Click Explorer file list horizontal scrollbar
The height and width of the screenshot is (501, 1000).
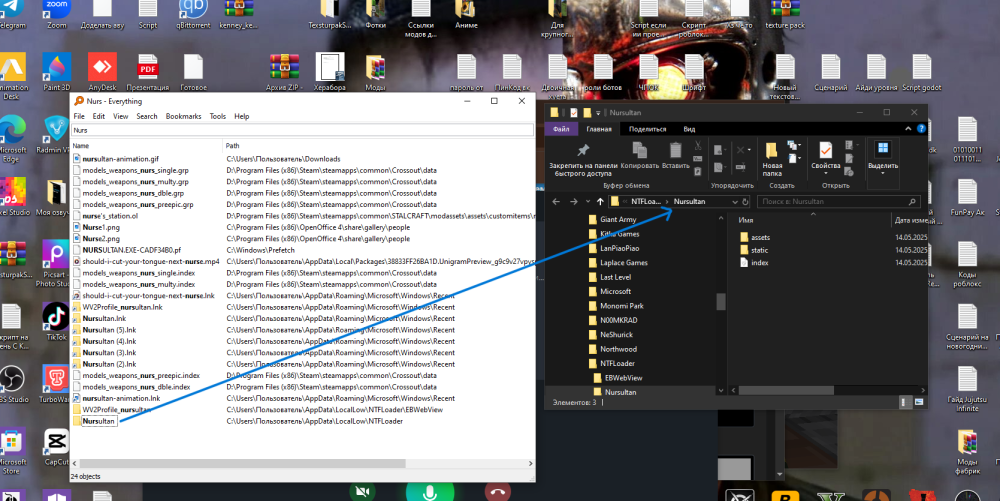(x=786, y=389)
